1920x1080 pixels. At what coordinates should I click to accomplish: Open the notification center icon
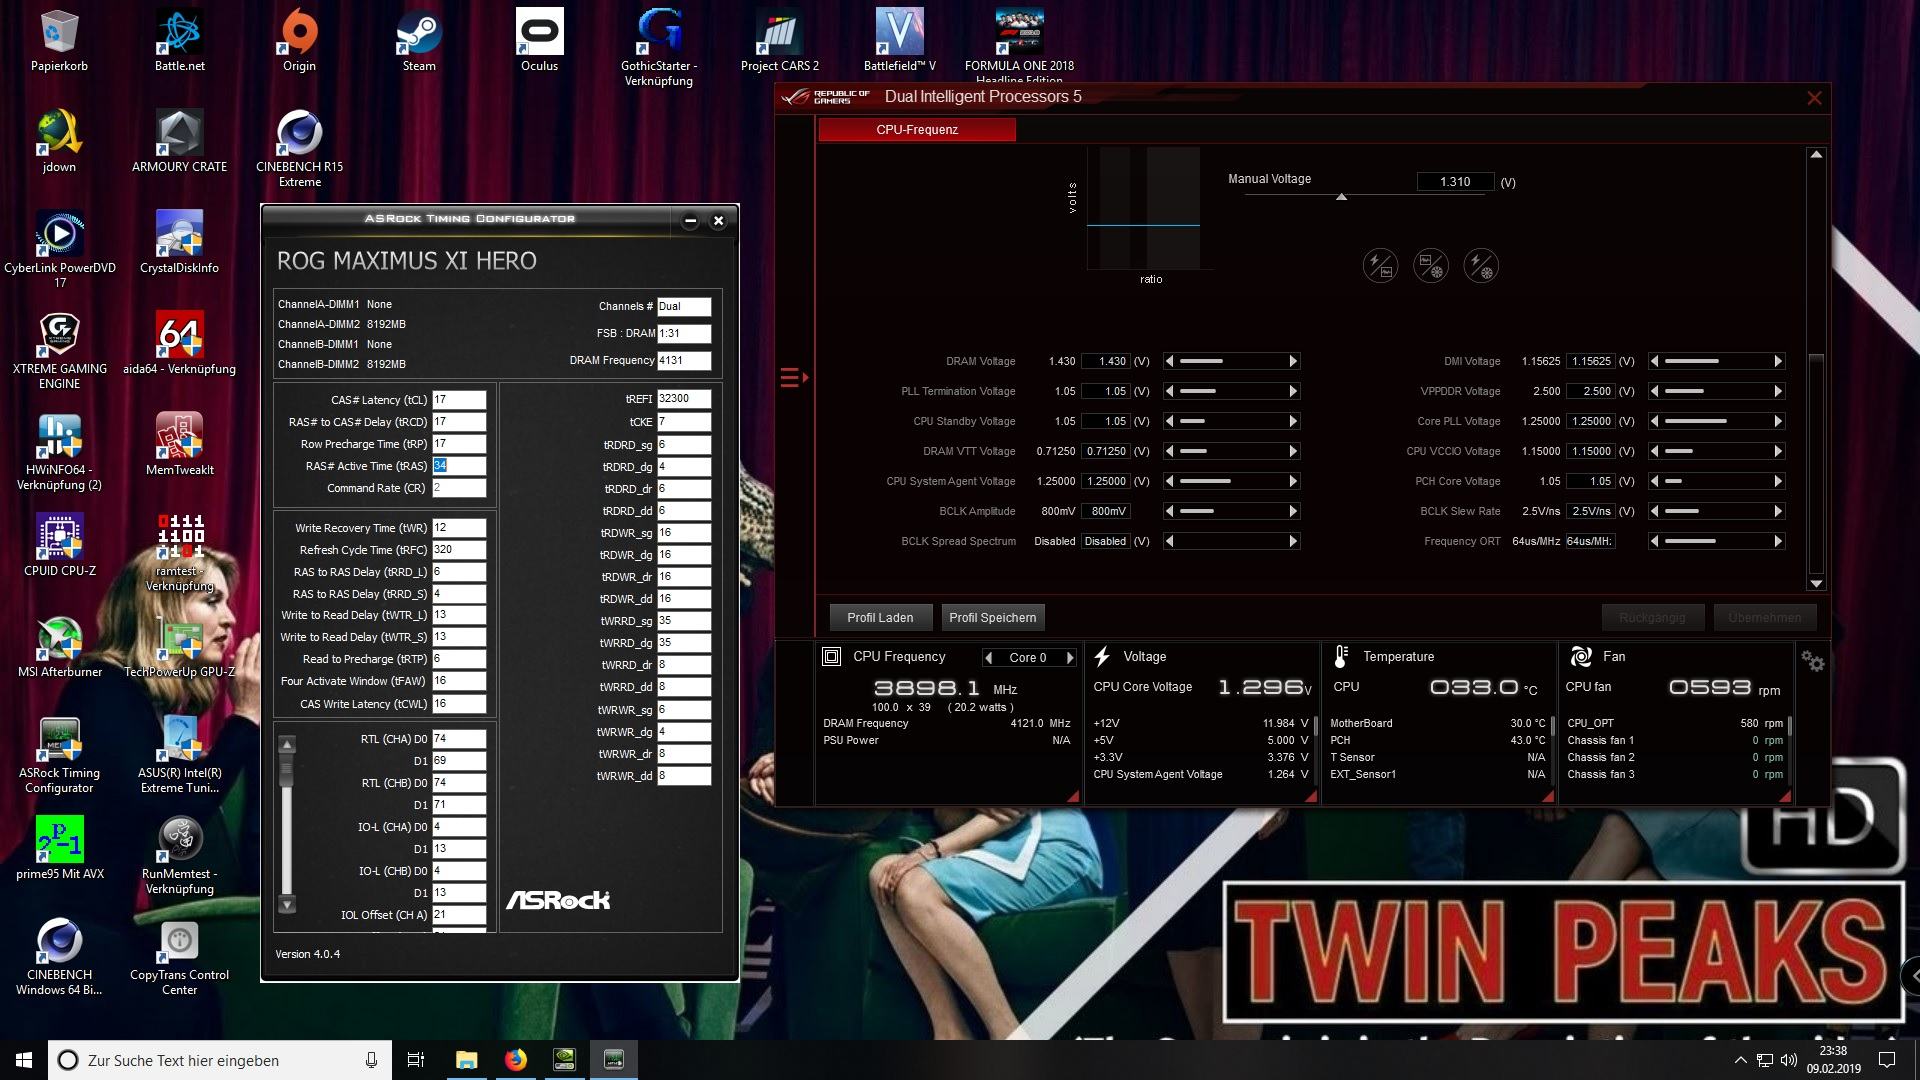pos(1887,1060)
